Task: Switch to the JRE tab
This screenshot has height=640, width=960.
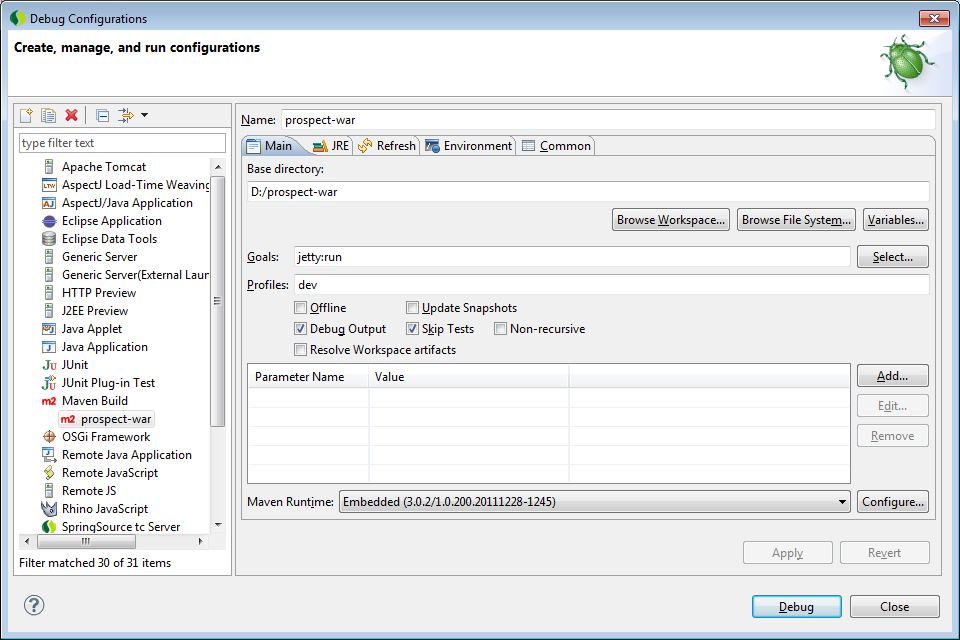Action: coord(331,146)
